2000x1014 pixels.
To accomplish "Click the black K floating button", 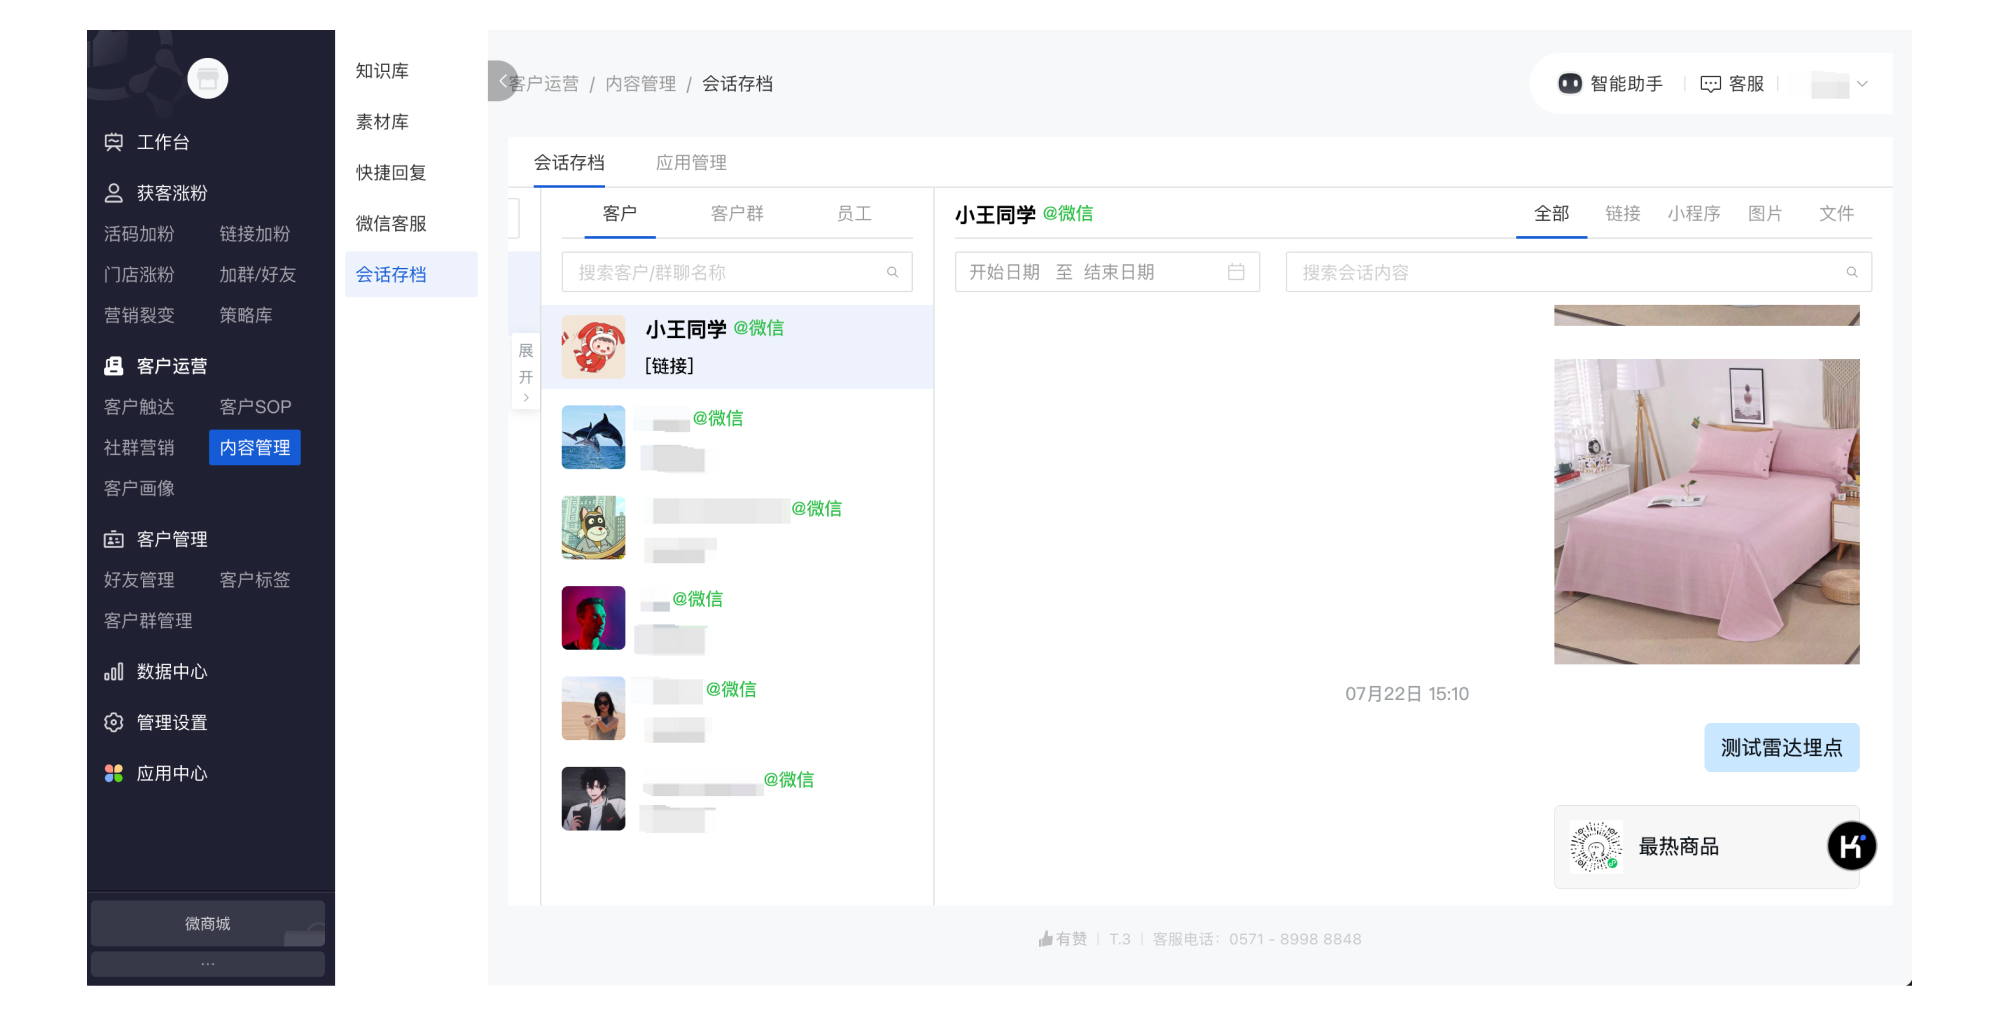I will click(x=1851, y=846).
